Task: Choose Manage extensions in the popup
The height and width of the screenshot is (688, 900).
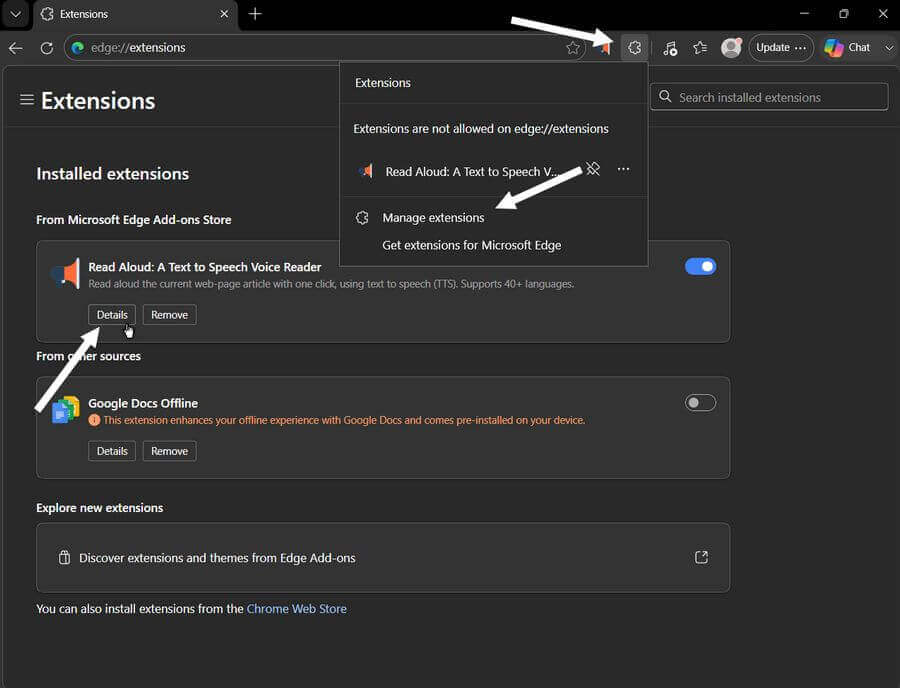Action: point(433,218)
